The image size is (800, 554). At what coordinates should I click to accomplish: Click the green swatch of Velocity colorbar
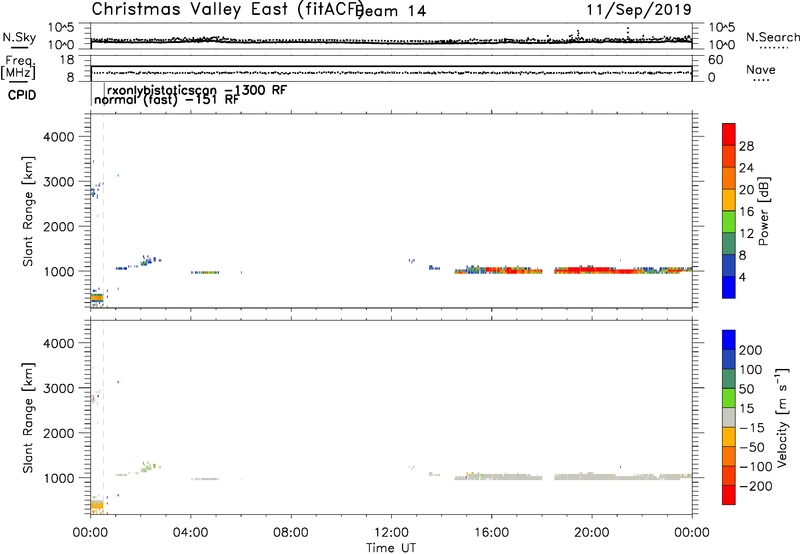click(x=729, y=398)
